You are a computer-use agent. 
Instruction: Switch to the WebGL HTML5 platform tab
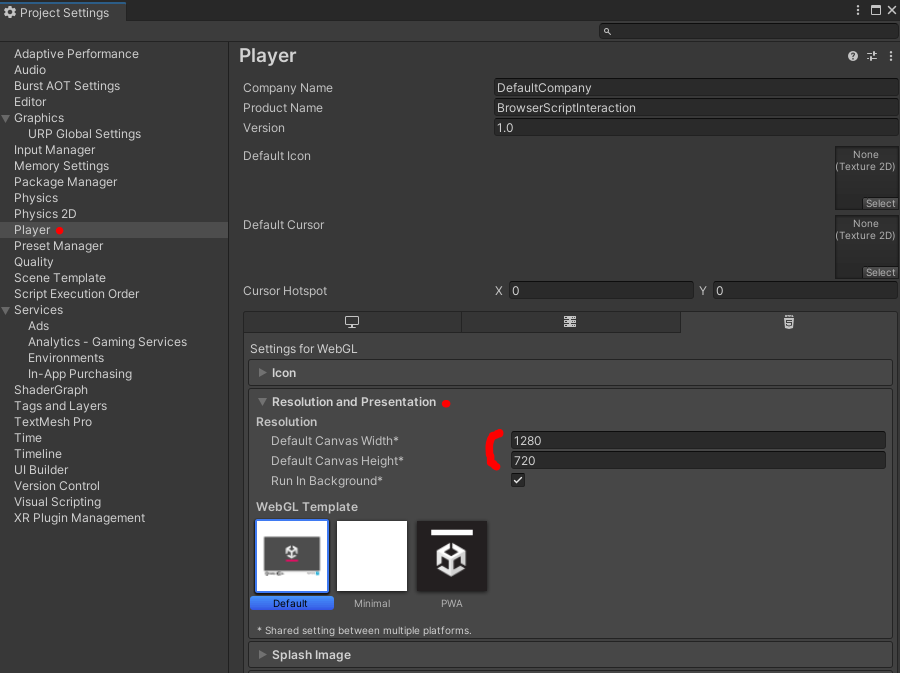tap(789, 322)
